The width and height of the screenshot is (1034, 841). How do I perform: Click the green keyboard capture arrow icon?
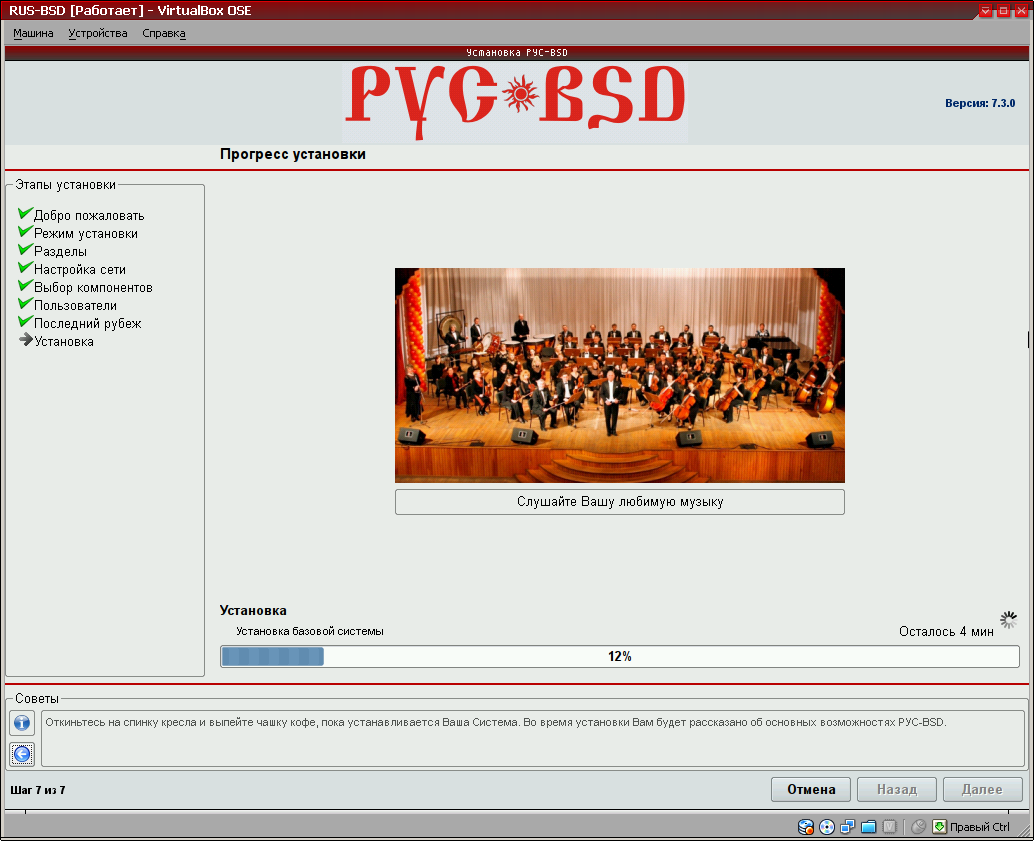coord(939,826)
